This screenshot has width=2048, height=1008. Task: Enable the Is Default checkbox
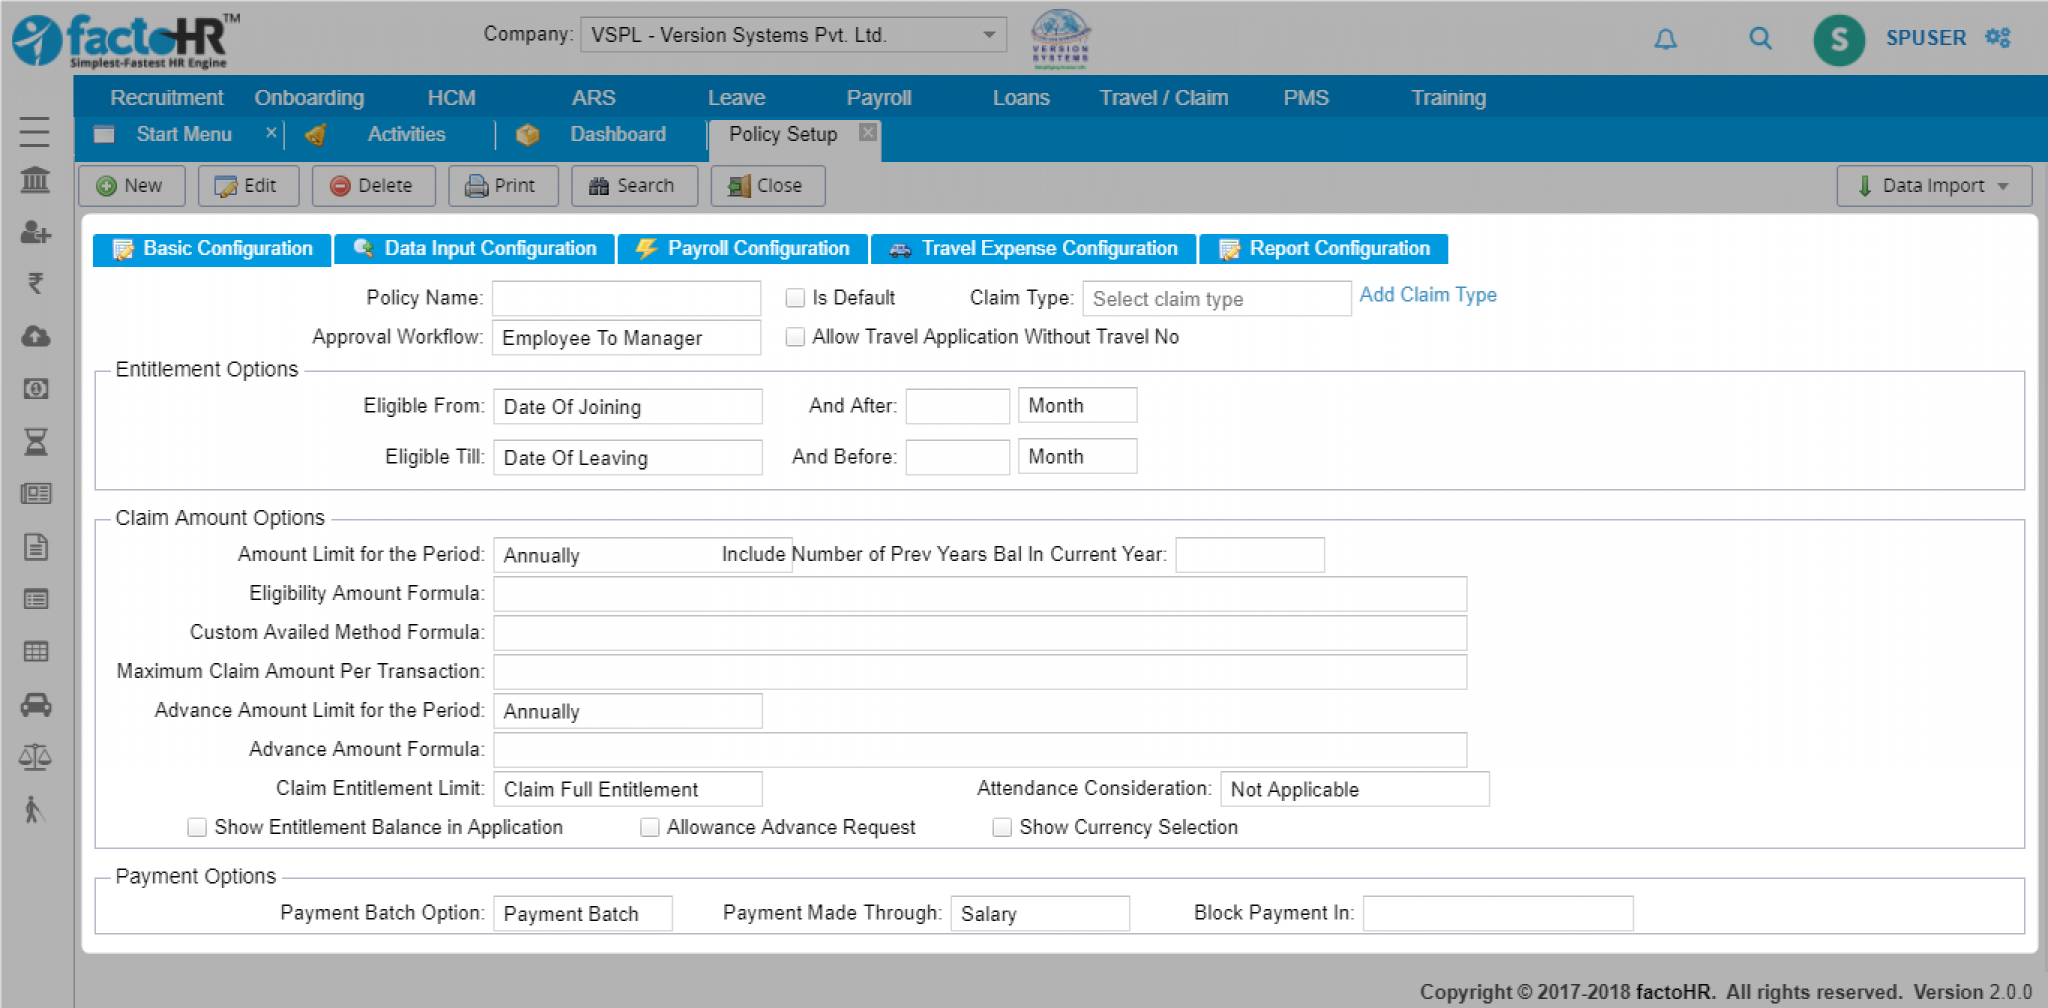(x=796, y=297)
